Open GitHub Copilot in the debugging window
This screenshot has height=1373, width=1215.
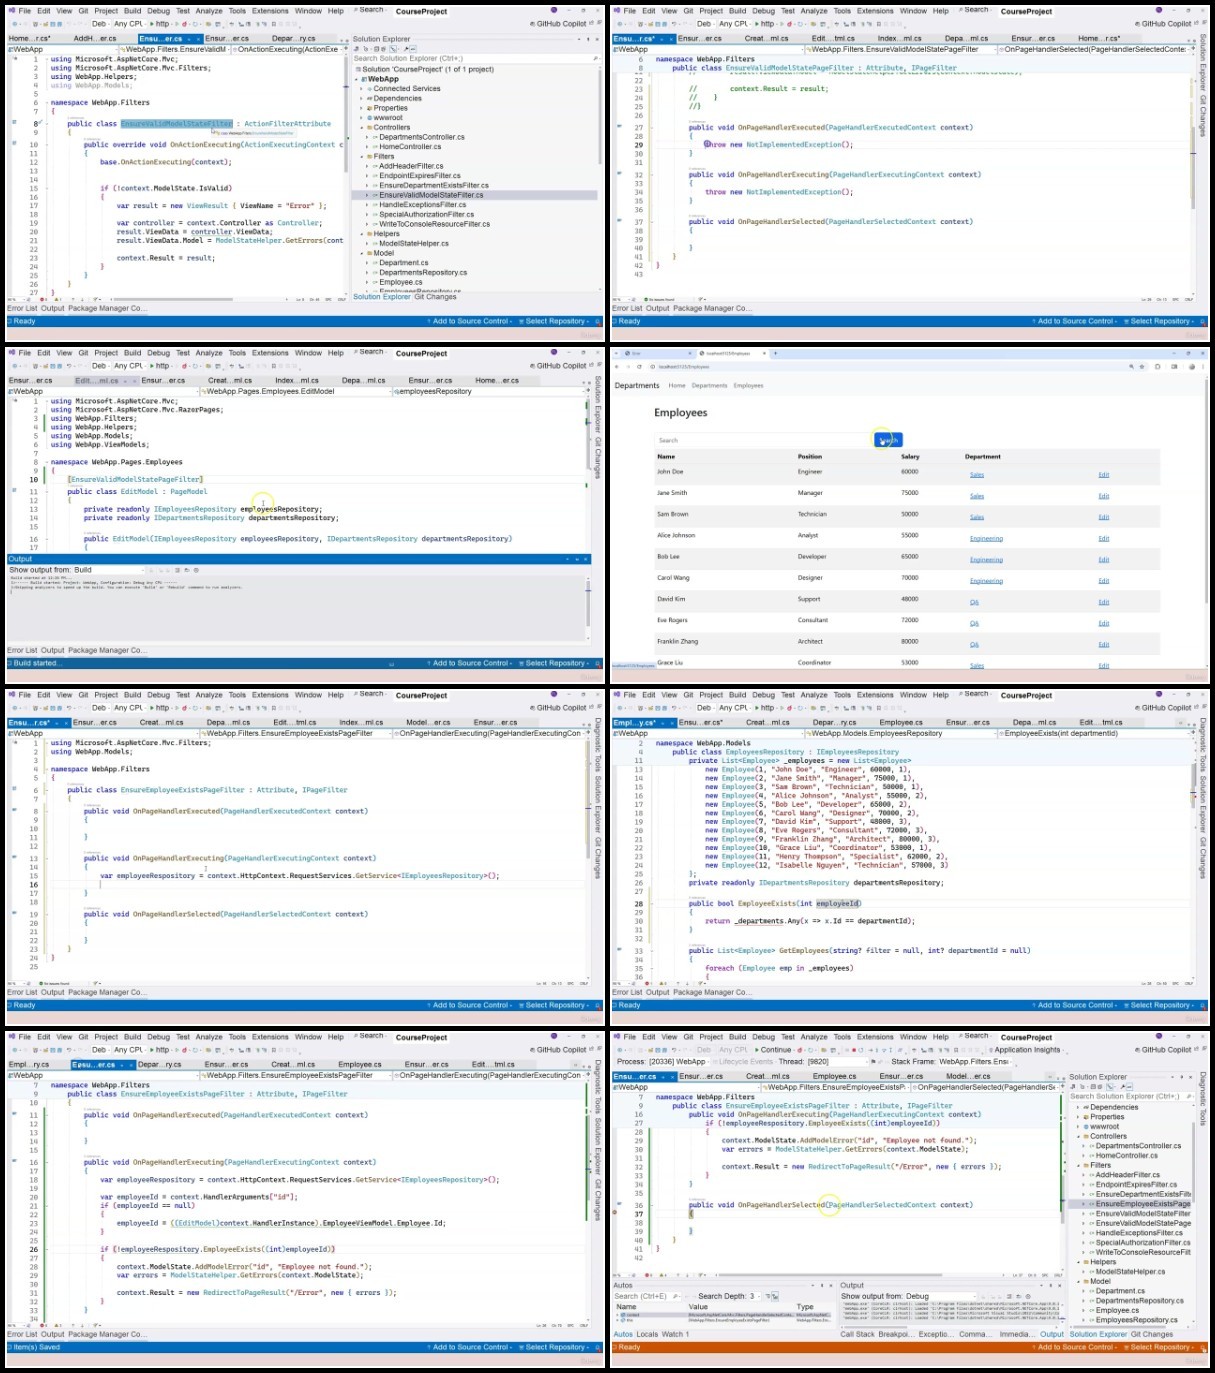(x=1163, y=1050)
